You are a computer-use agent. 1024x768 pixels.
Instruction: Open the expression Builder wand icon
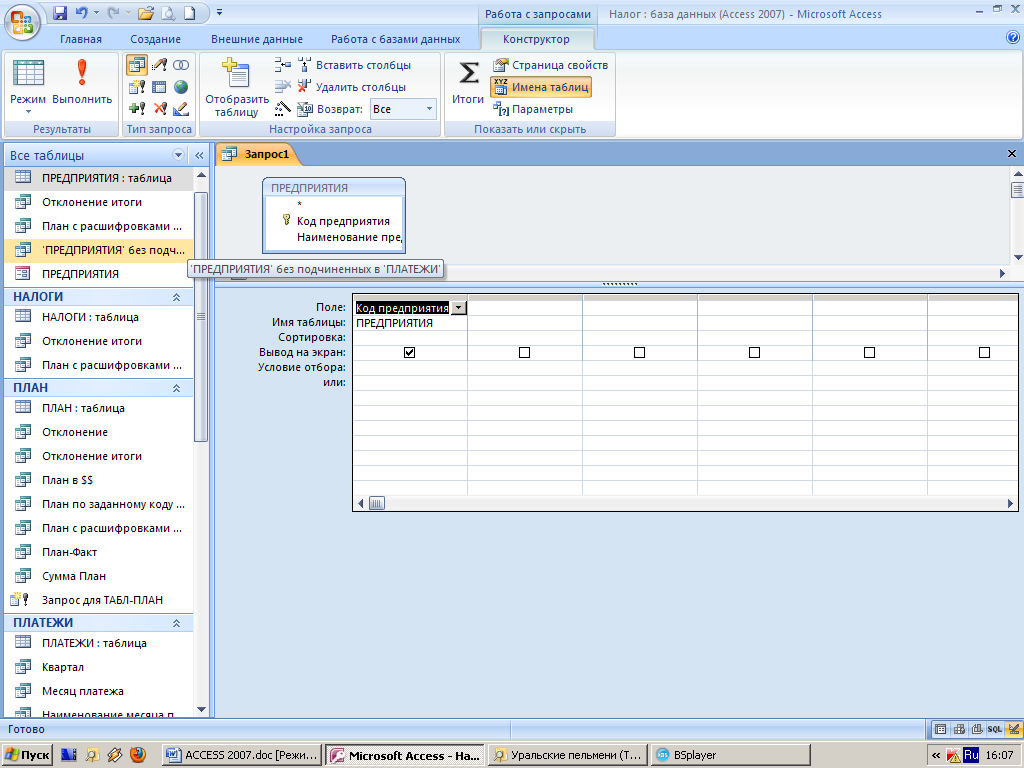click(x=283, y=108)
